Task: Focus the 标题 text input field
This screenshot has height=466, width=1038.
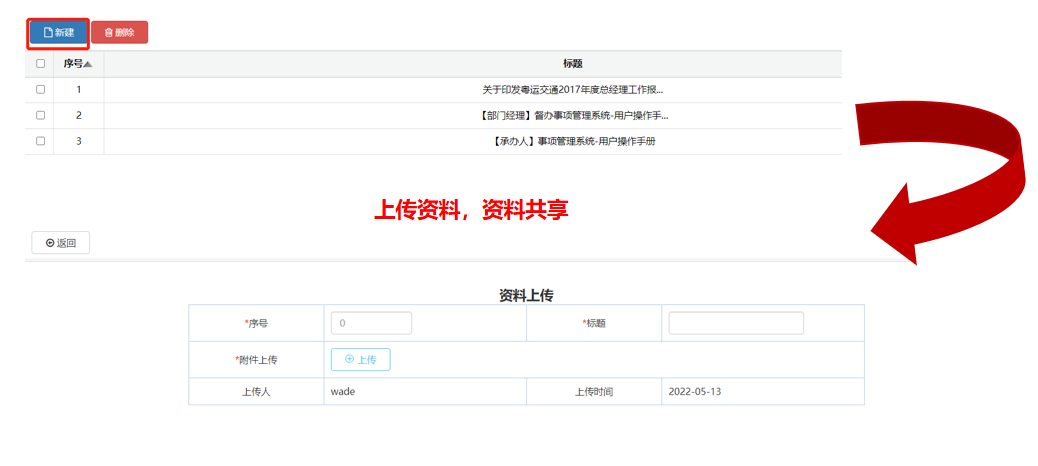Action: point(735,324)
